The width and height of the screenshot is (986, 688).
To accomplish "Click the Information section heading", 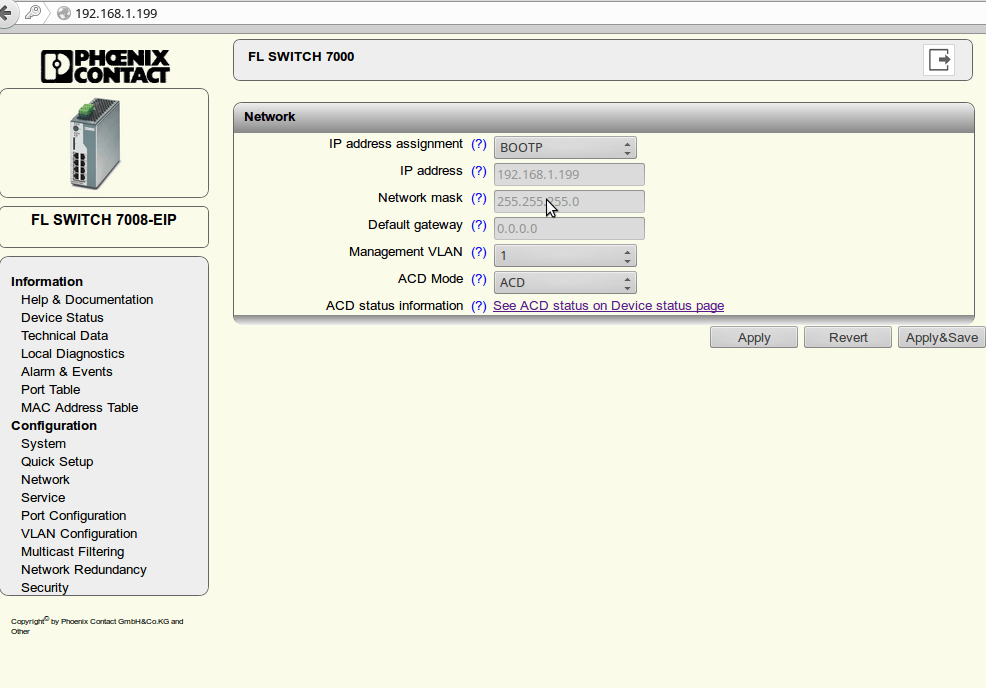I will (x=47, y=282).
